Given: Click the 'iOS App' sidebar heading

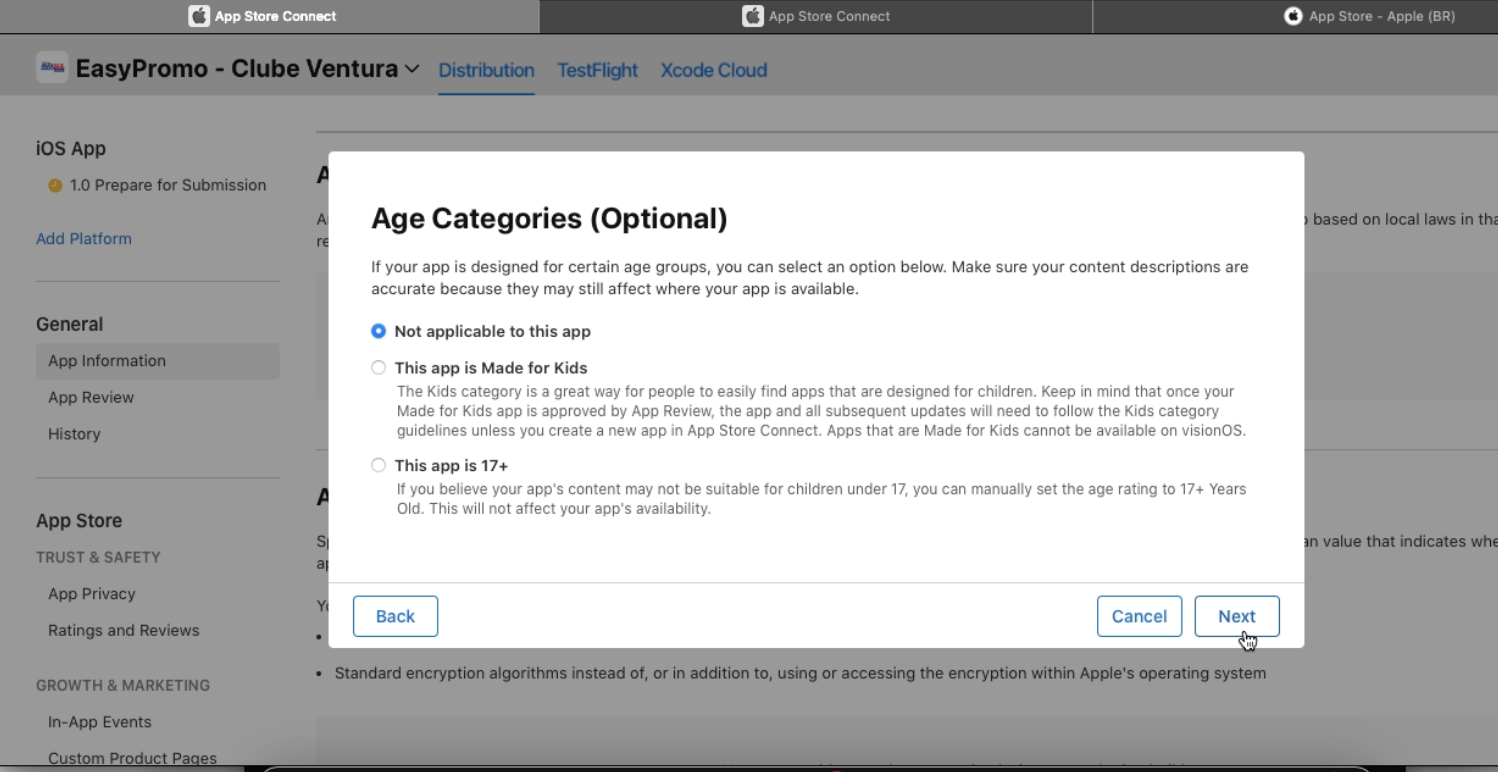Looking at the screenshot, I should (71, 148).
